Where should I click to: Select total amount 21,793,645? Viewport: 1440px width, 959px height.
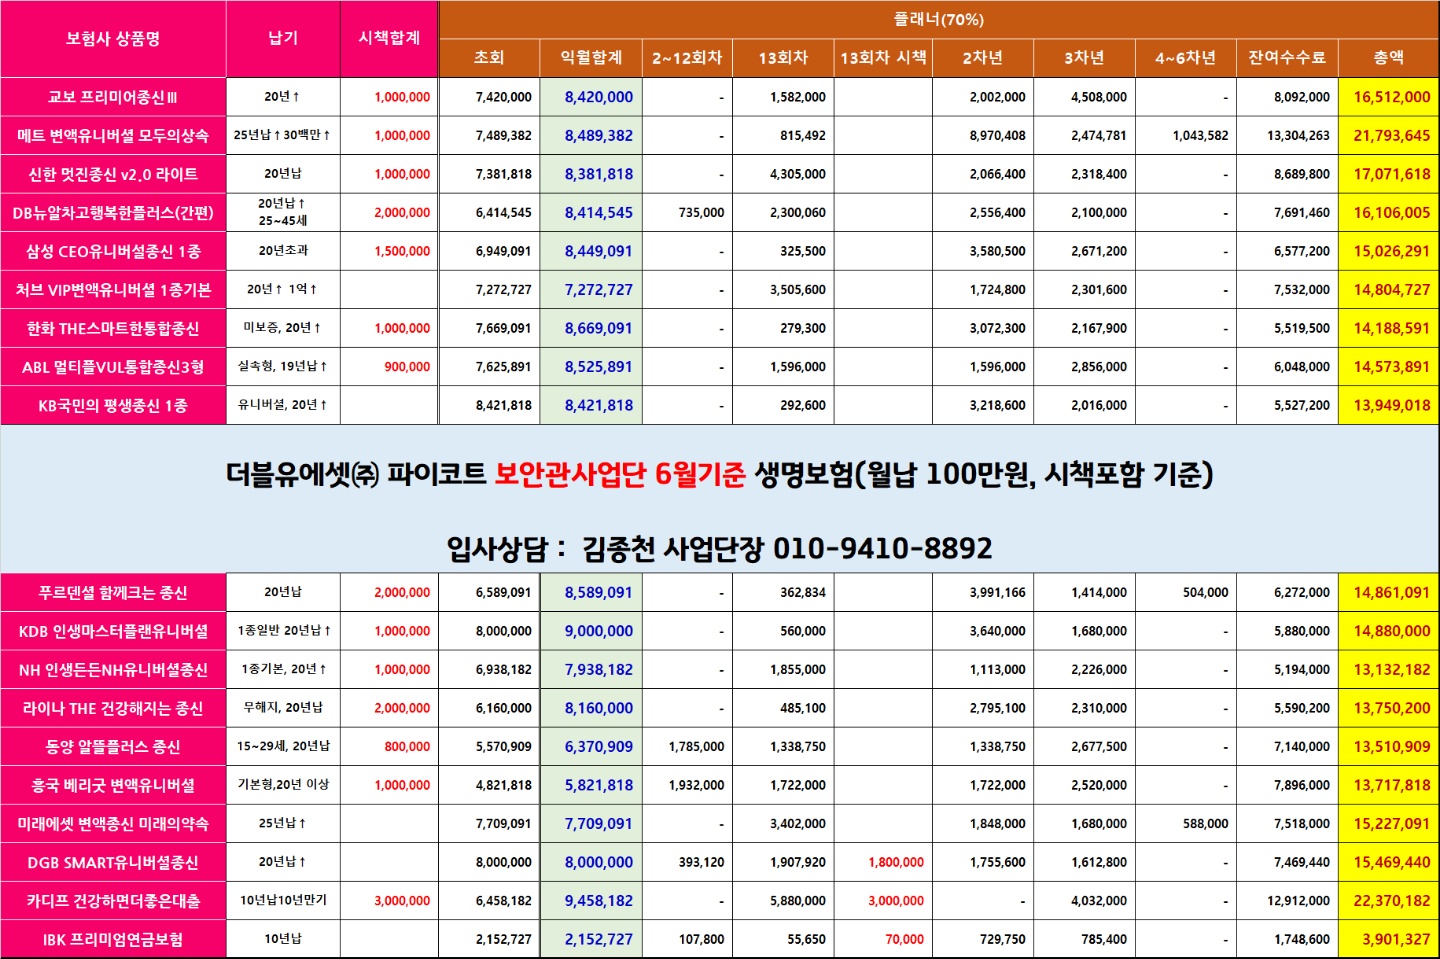1391,135
